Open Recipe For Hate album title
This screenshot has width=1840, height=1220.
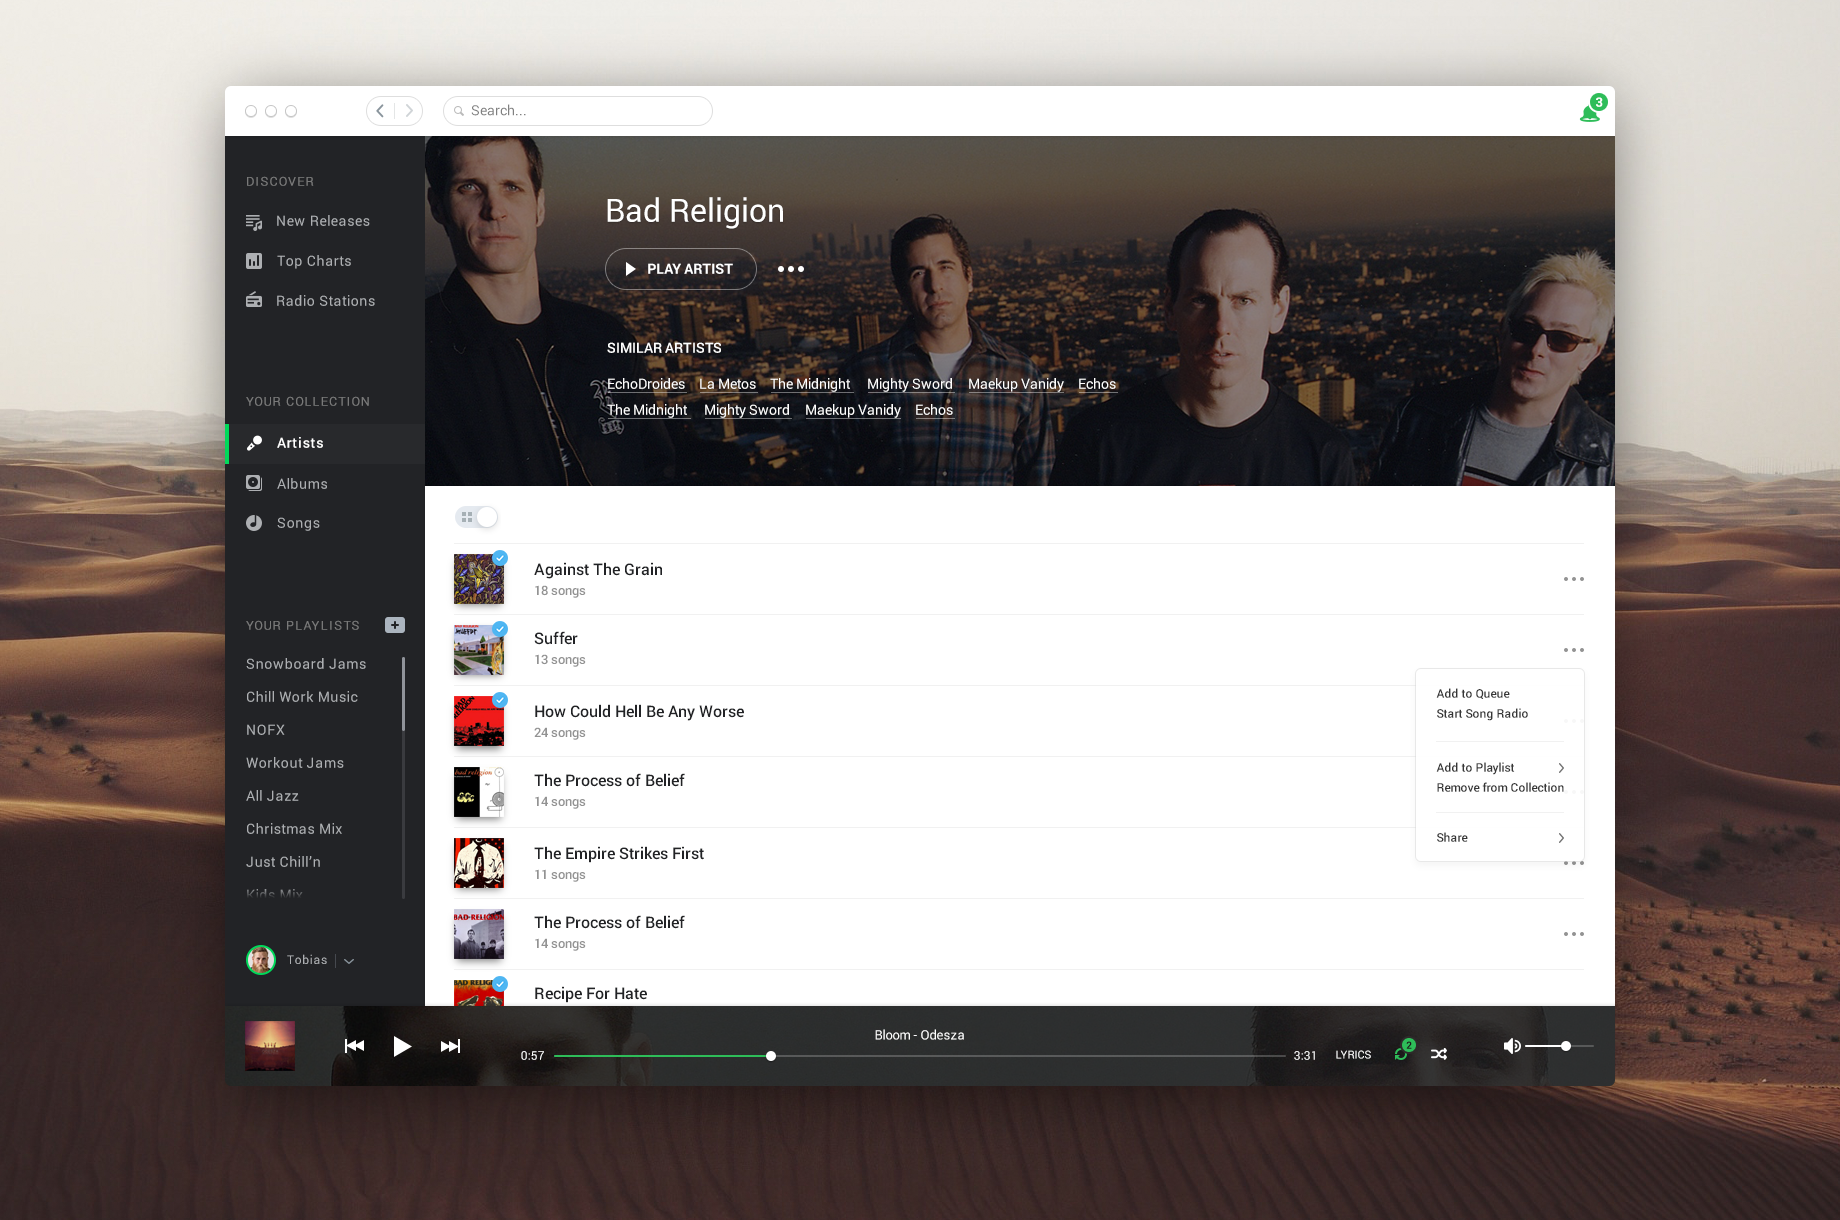click(x=590, y=993)
